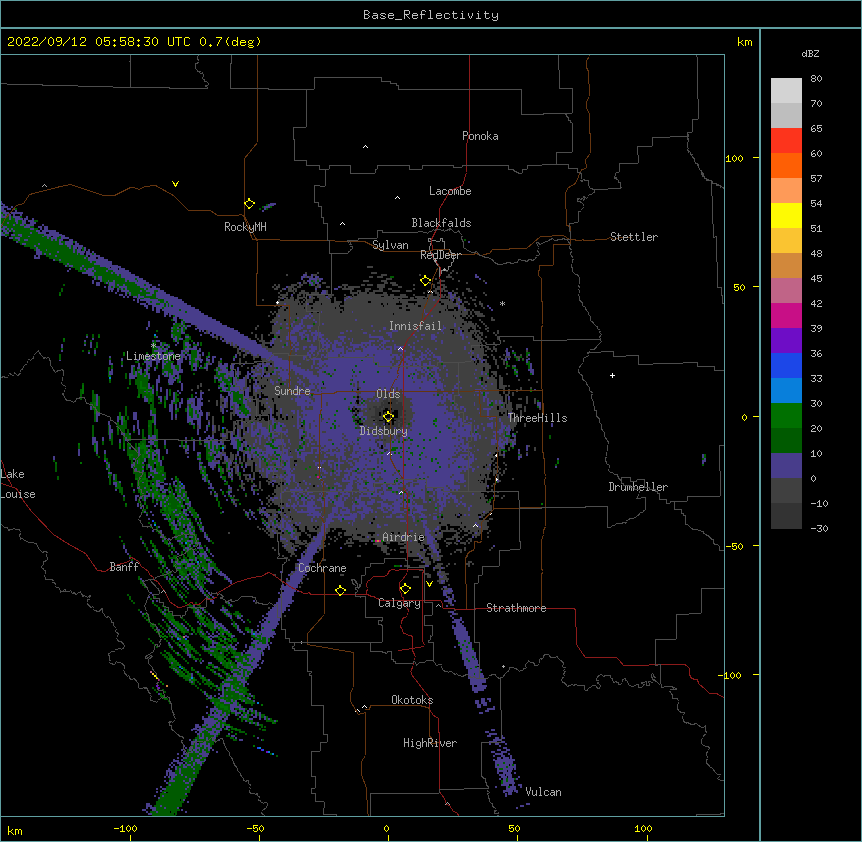Select the Blackfalds city label
The width and height of the screenshot is (862, 842).
(x=441, y=223)
